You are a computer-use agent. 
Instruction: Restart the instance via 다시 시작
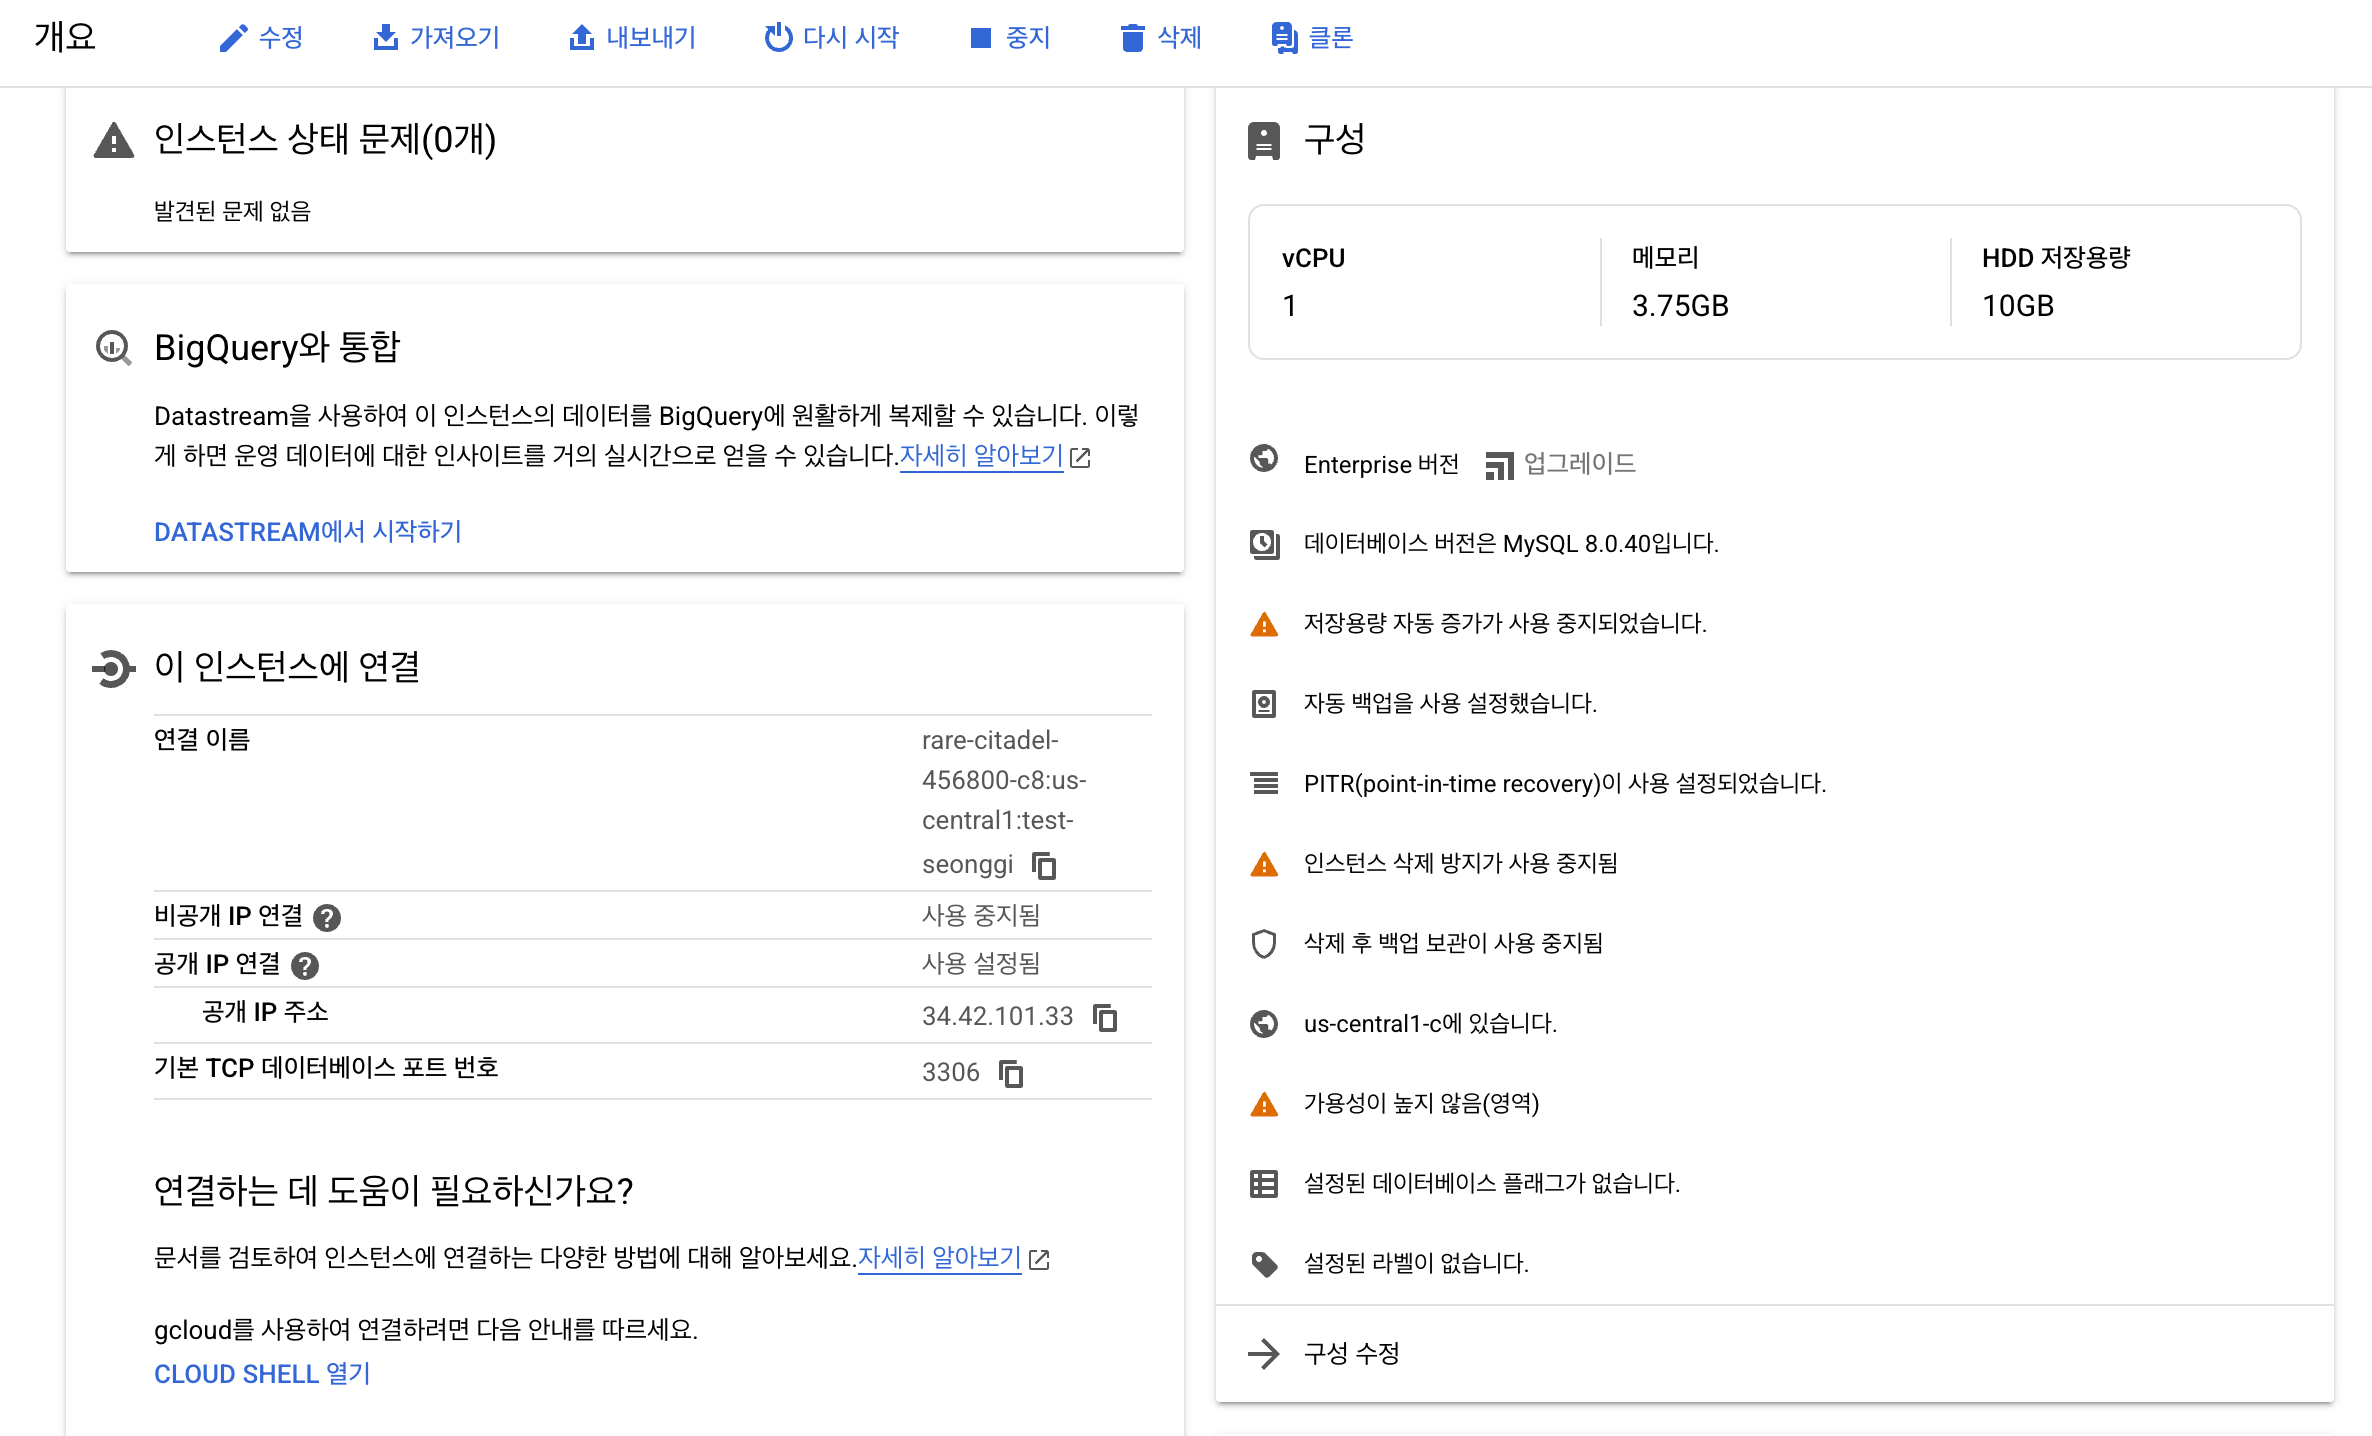coord(832,38)
